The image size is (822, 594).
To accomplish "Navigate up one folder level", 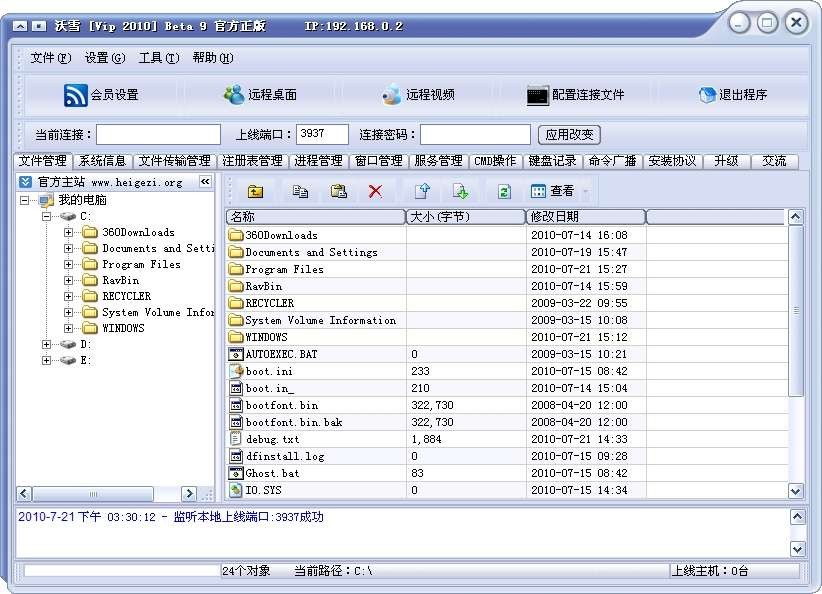I will [x=255, y=190].
